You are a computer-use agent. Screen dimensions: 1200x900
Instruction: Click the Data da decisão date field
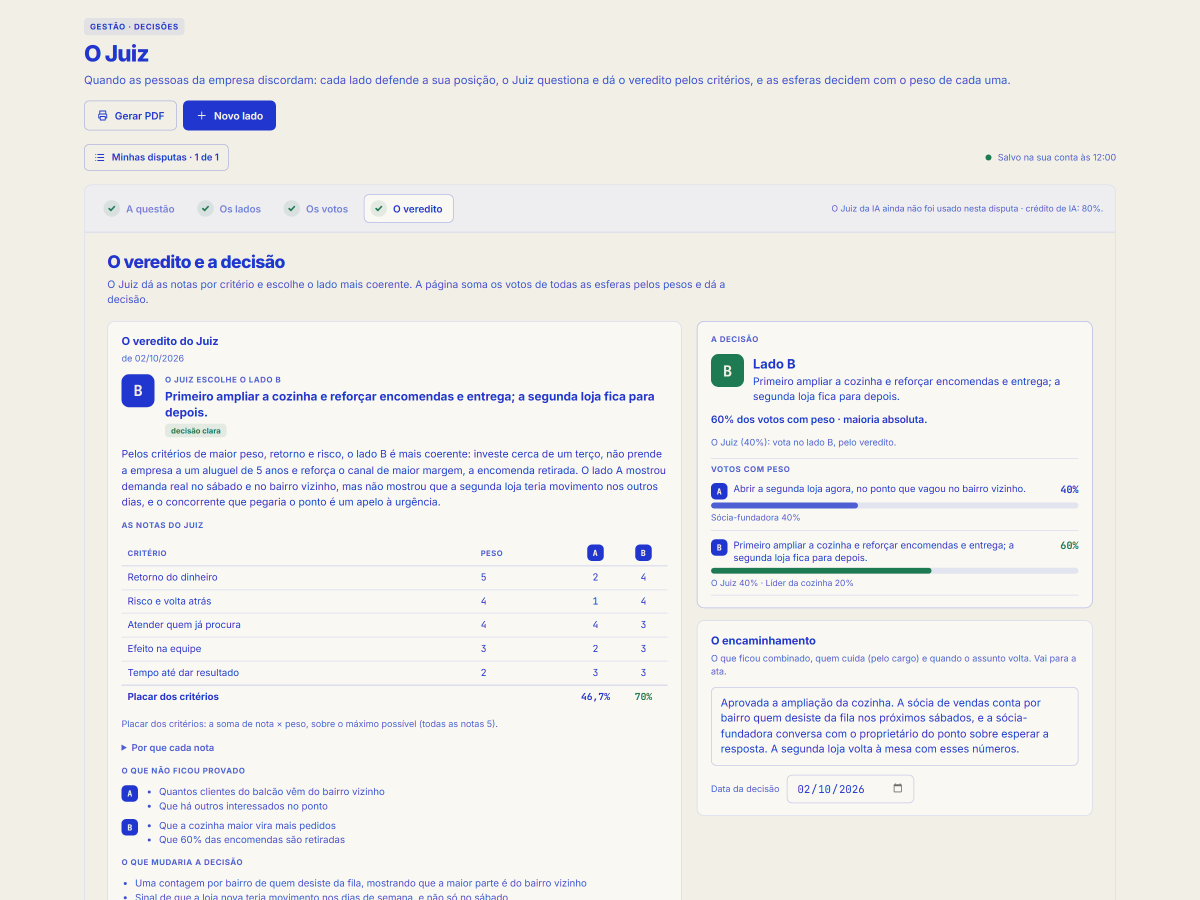coord(850,789)
